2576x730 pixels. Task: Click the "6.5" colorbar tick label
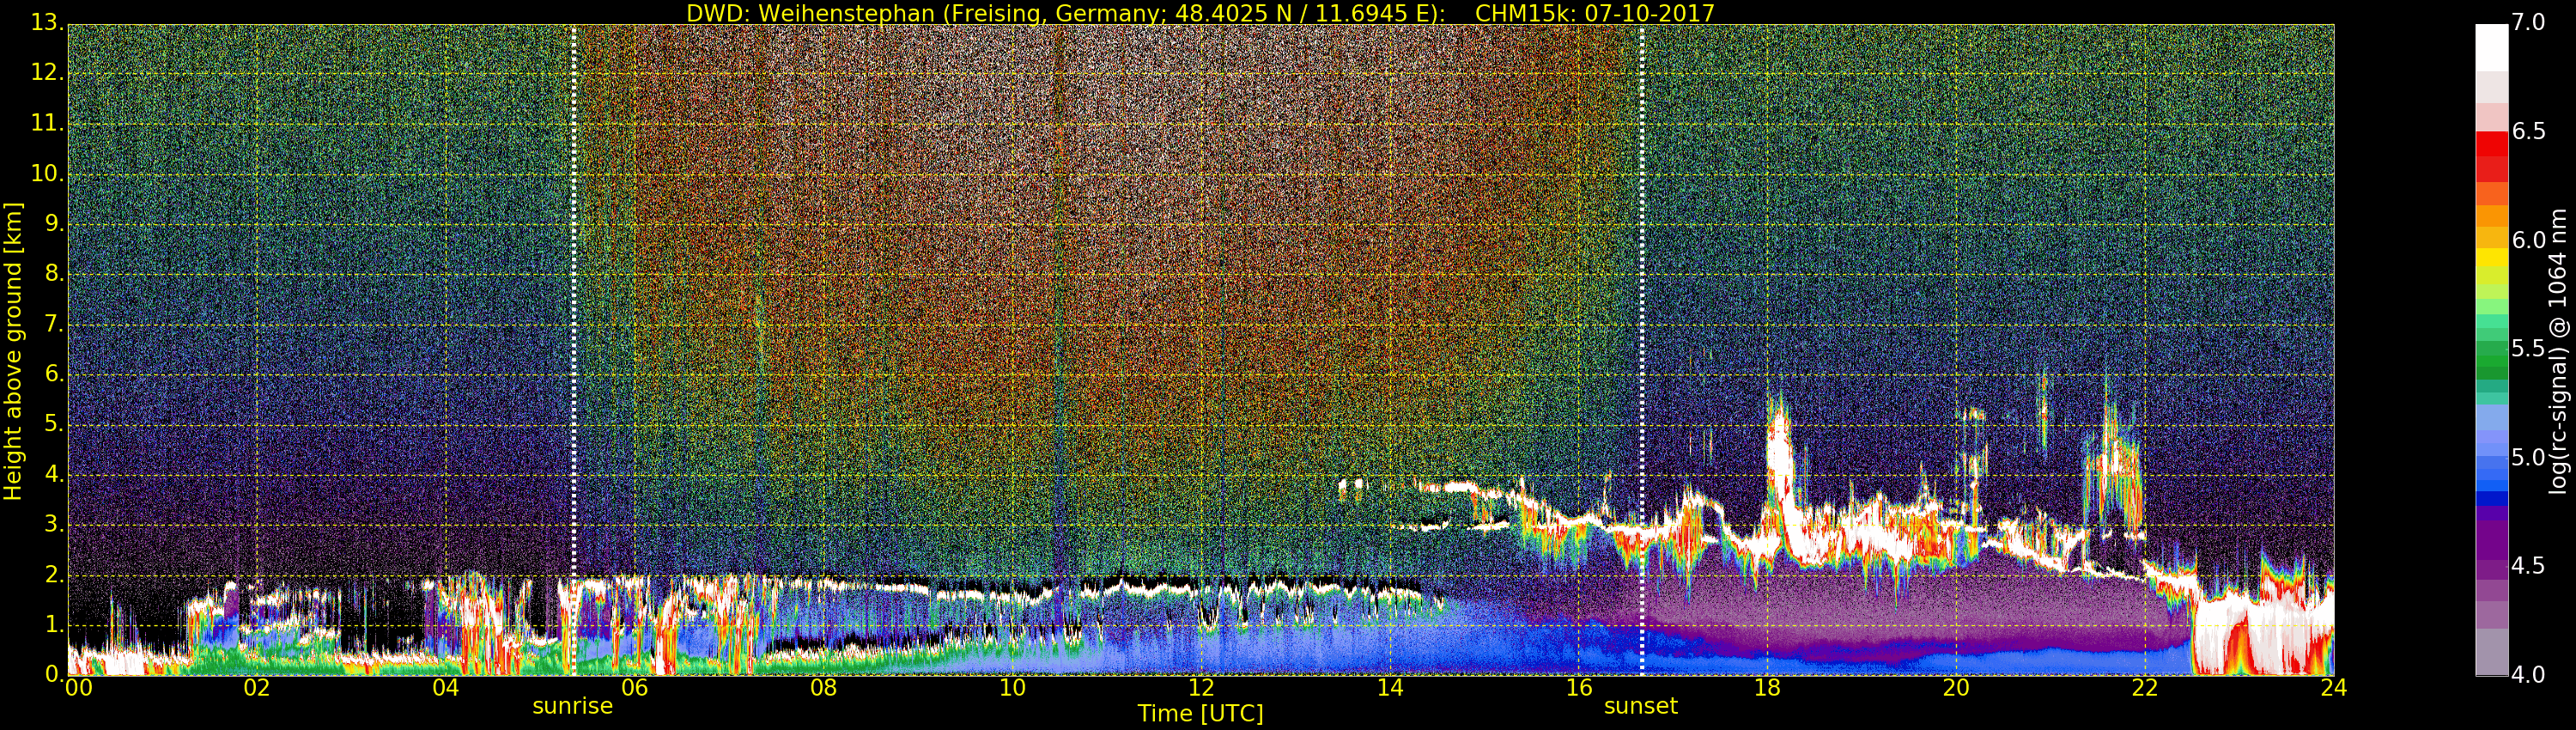[2529, 131]
